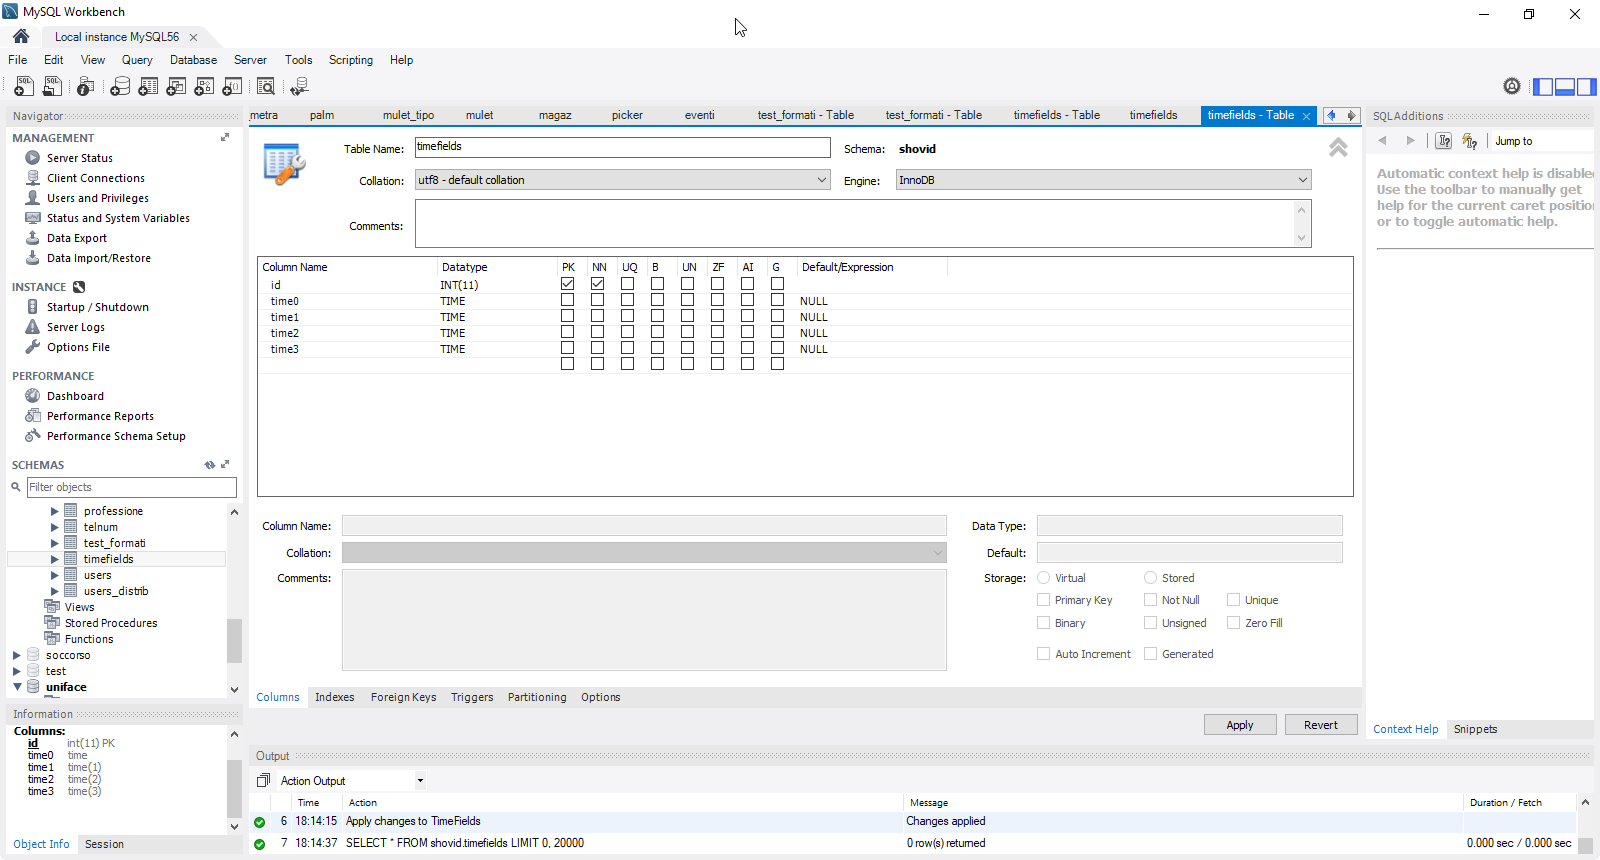Open the Engine dropdown showing InnoDB
Image resolution: width=1600 pixels, height=860 pixels.
click(1103, 180)
